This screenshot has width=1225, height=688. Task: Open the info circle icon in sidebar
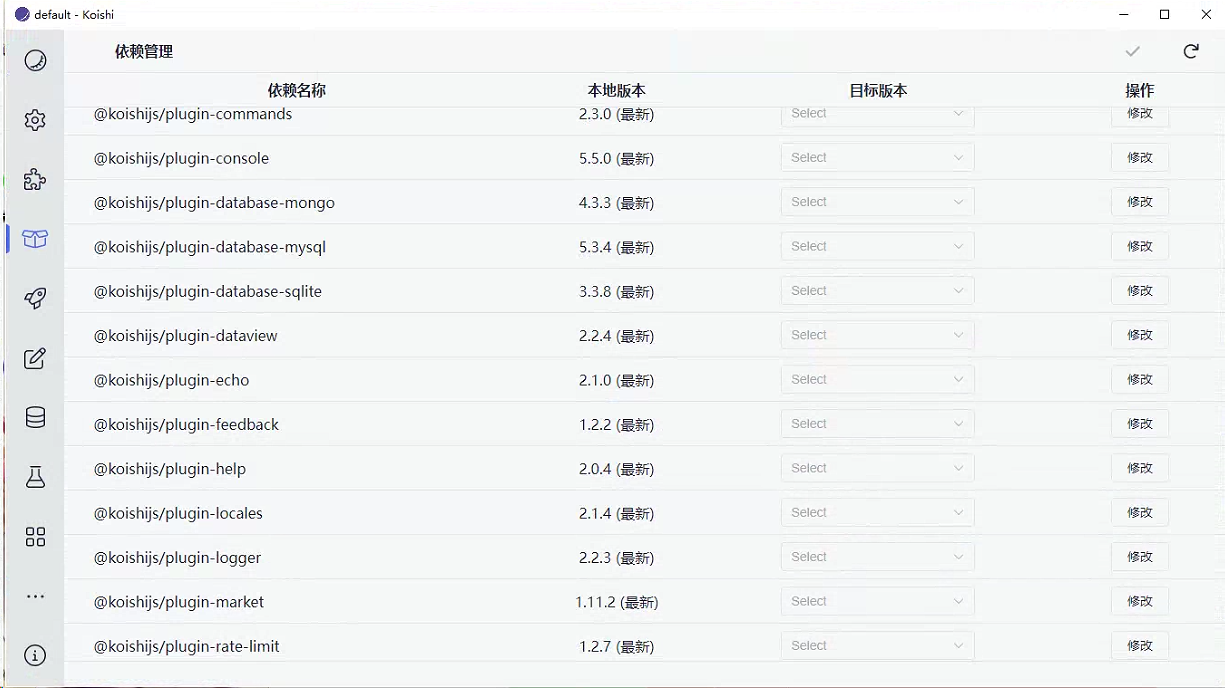coord(35,656)
